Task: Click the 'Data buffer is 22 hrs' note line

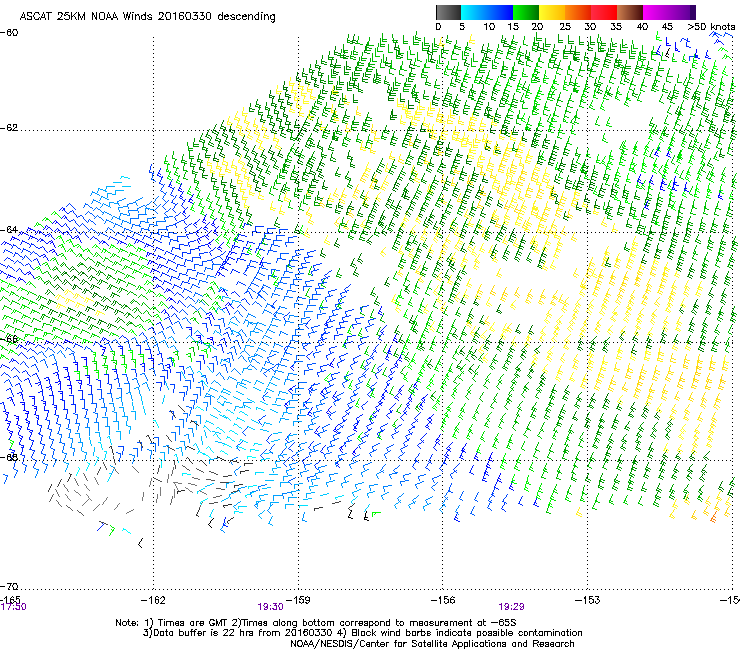Action: tap(362, 633)
